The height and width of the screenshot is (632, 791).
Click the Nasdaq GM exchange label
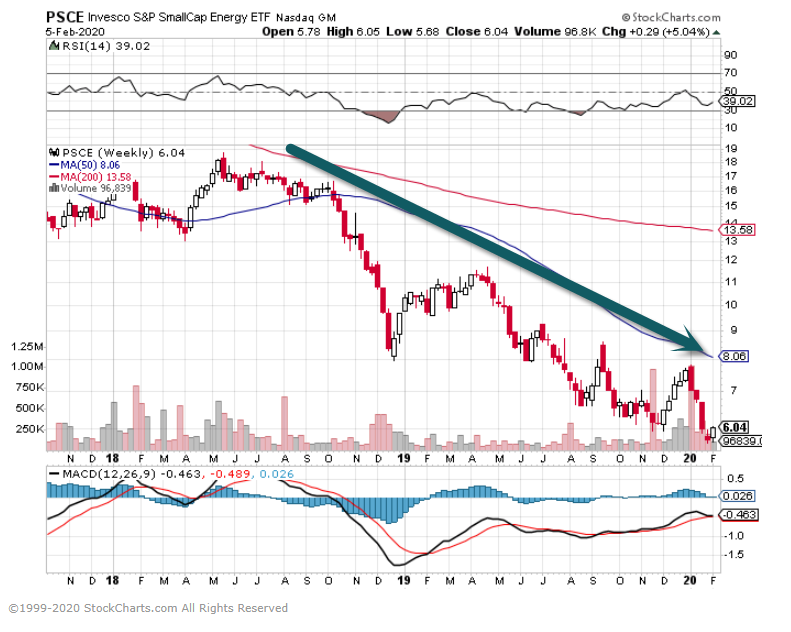pos(306,18)
